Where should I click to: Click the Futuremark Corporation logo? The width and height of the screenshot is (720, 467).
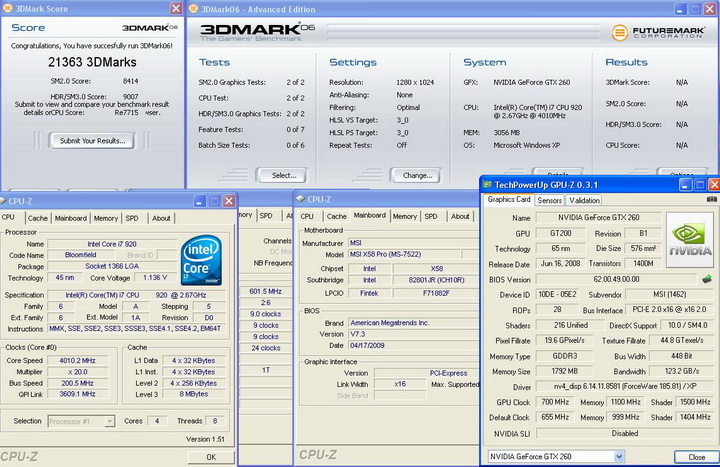pyautogui.click(x=658, y=32)
